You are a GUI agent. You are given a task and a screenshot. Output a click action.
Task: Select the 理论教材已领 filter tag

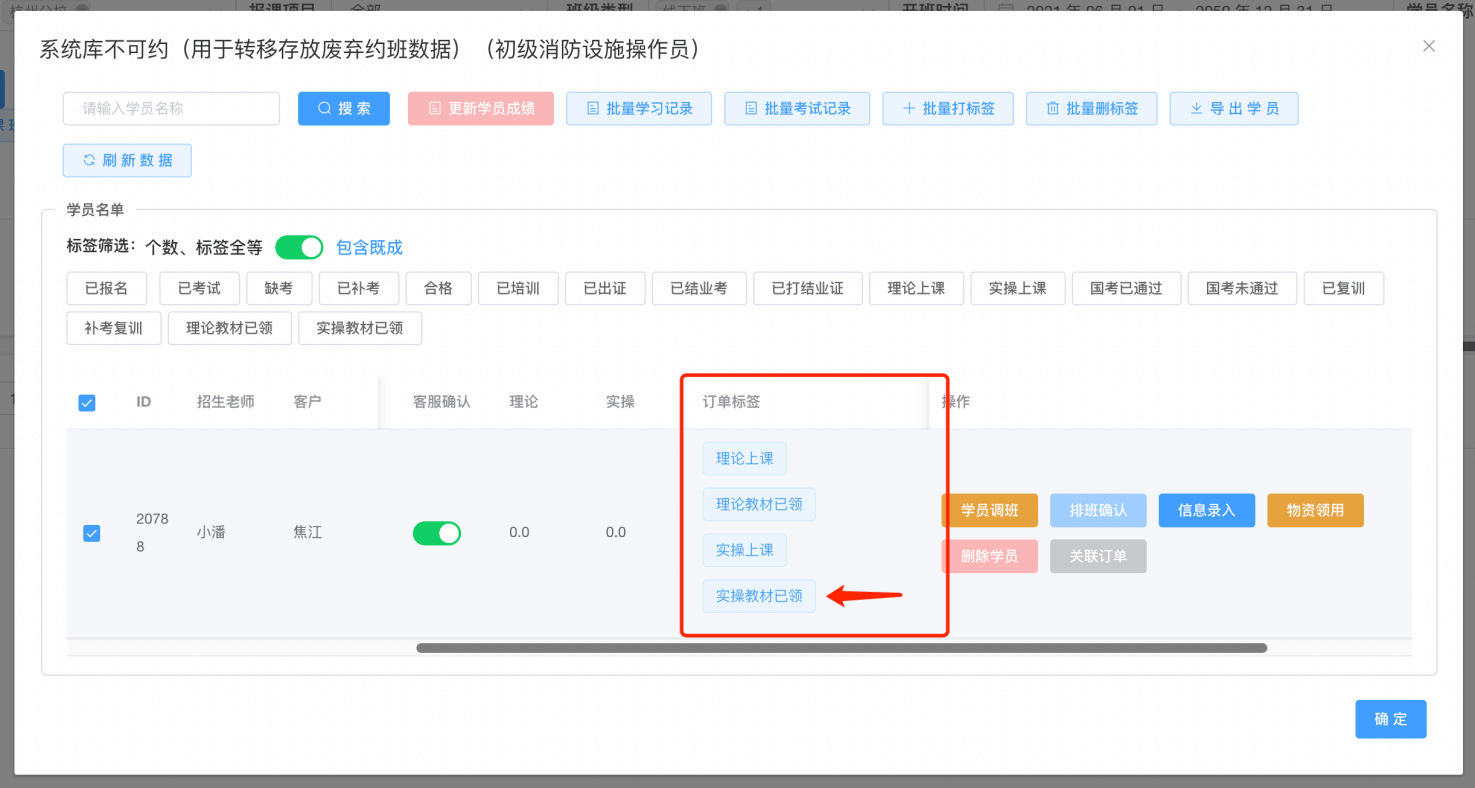pyautogui.click(x=229, y=328)
